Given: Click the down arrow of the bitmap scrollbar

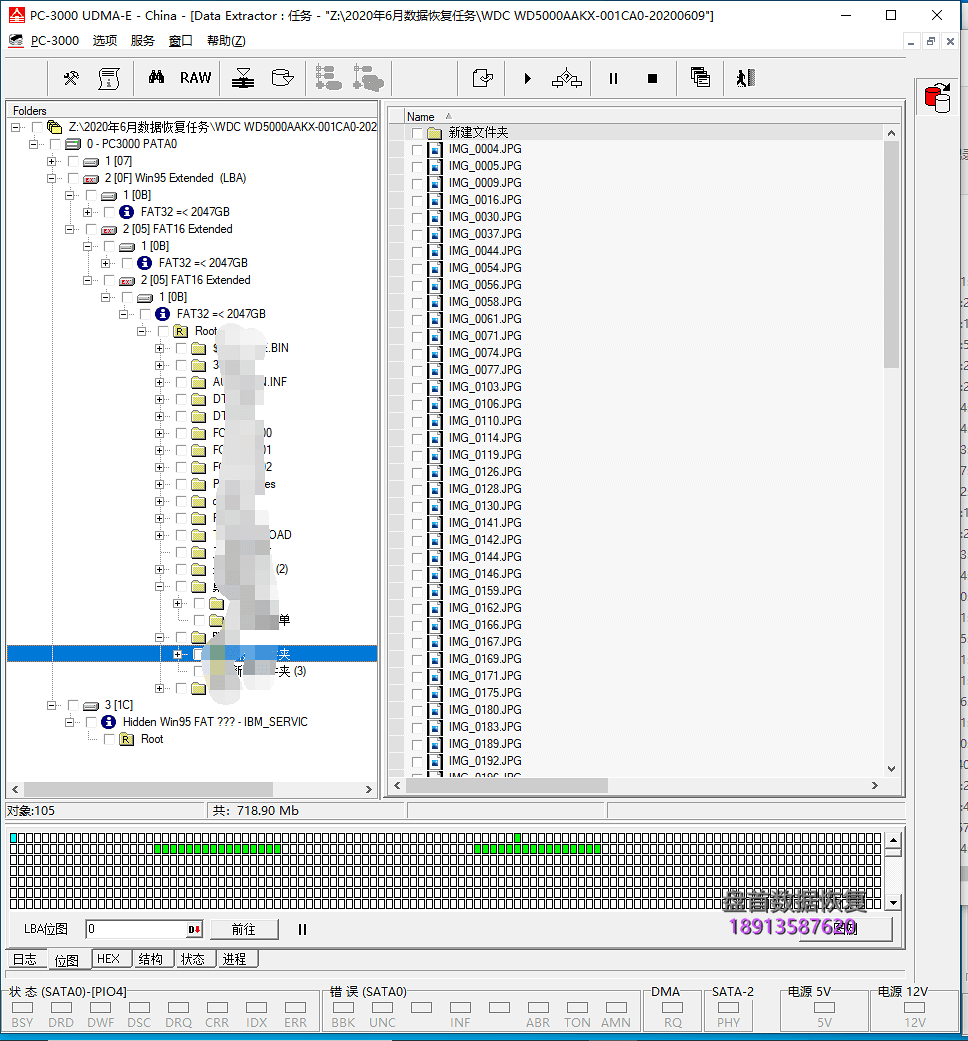Looking at the screenshot, I should tap(894, 902).
